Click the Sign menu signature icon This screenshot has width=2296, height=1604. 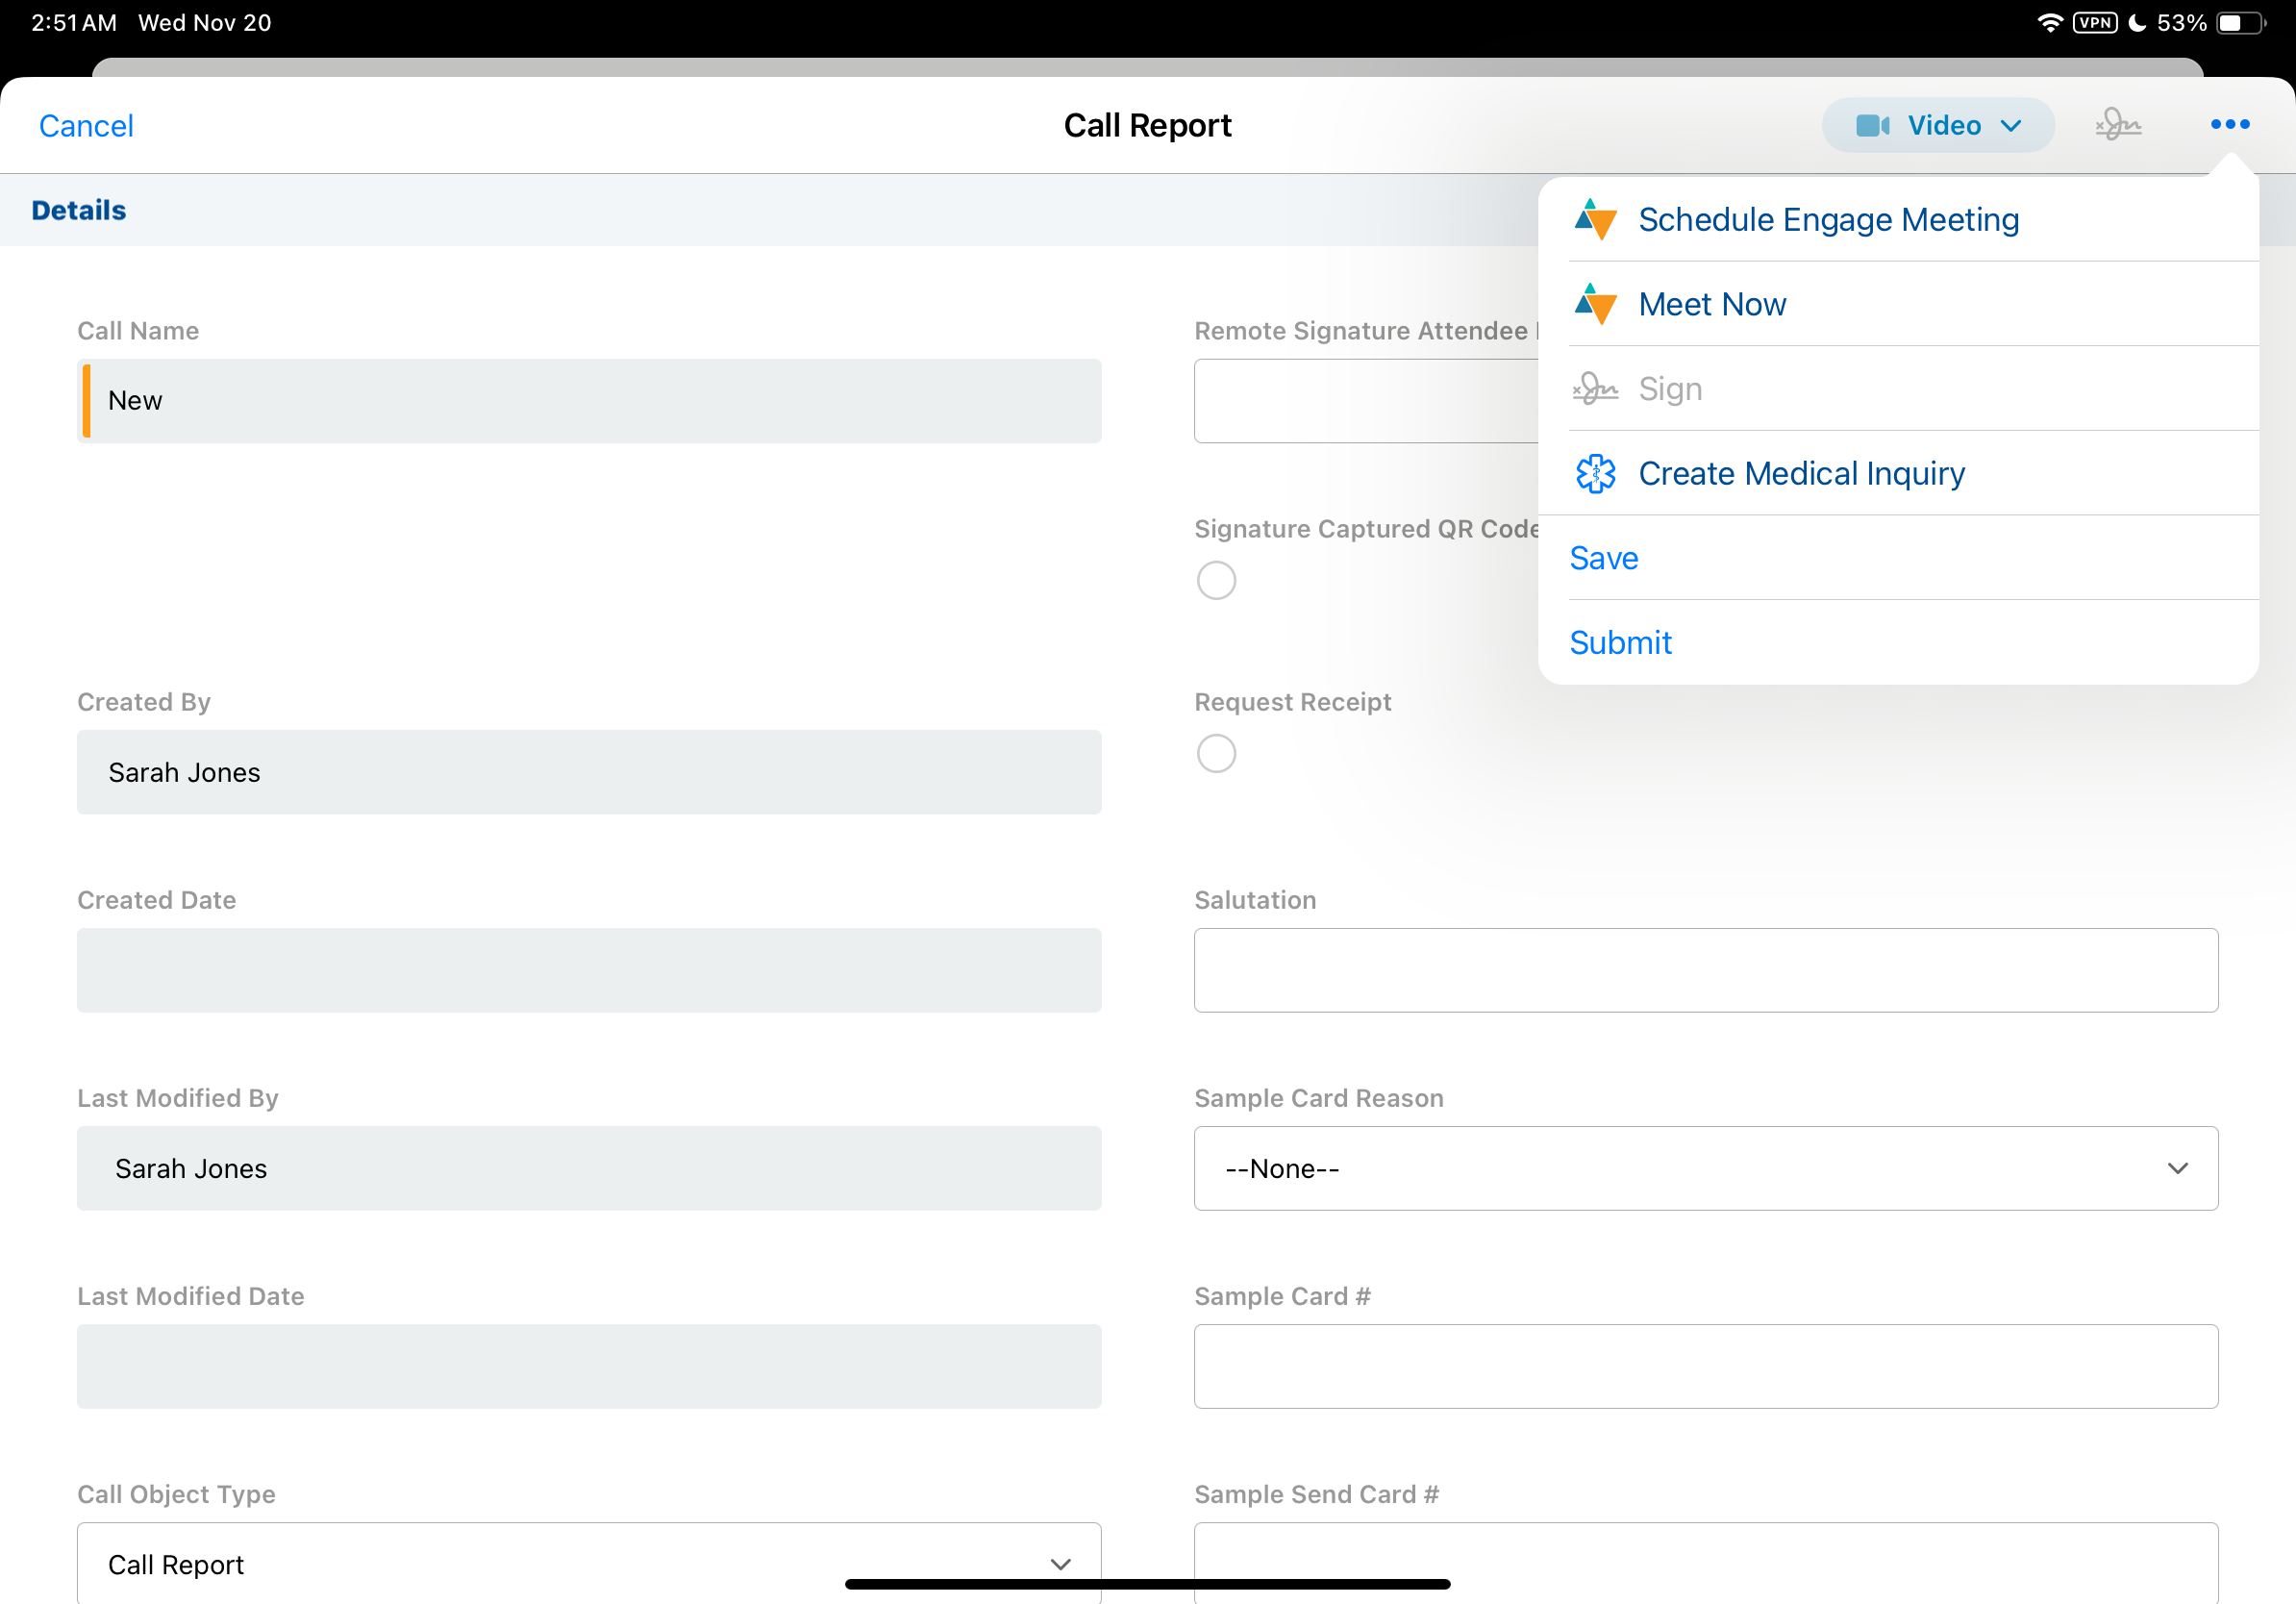coord(1595,389)
